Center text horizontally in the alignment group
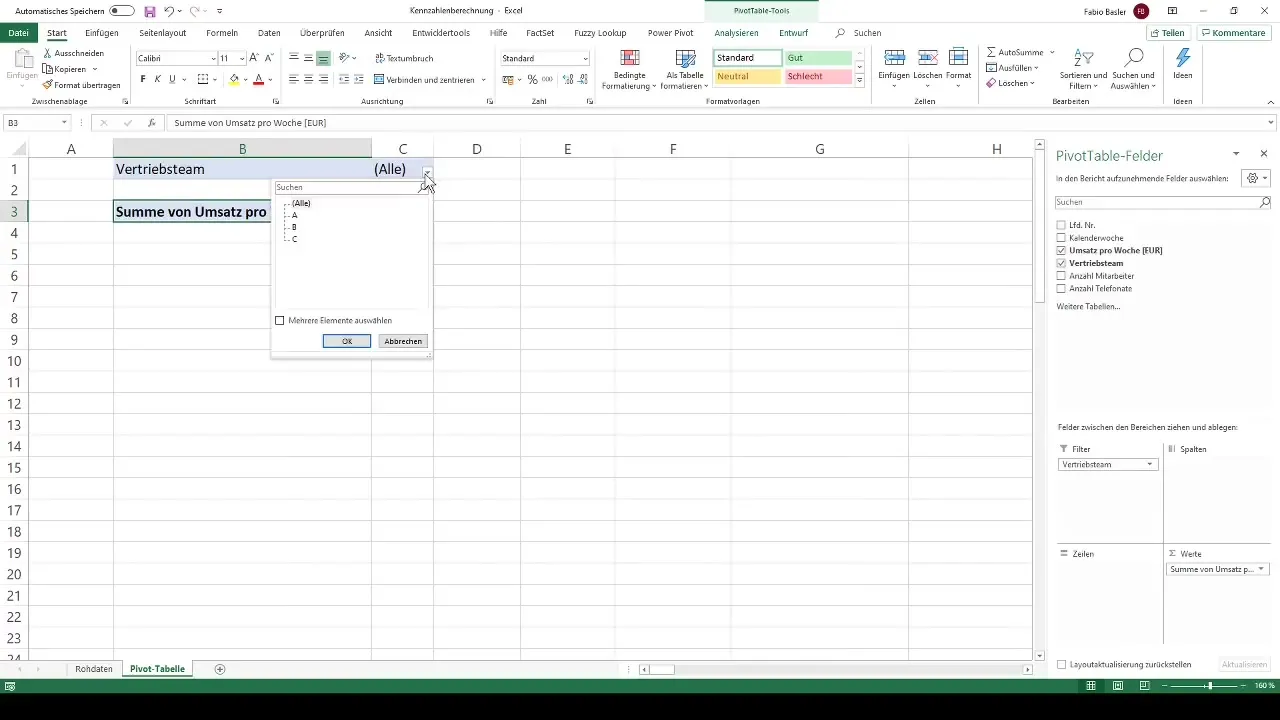Screen dimensions: 1280x720 point(308,79)
